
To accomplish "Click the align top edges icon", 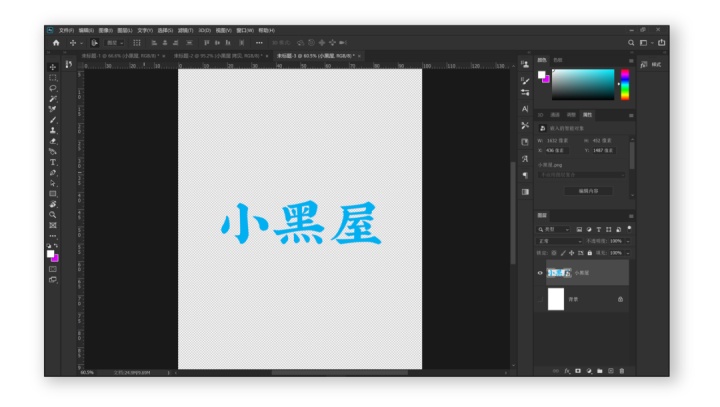I will pos(206,43).
